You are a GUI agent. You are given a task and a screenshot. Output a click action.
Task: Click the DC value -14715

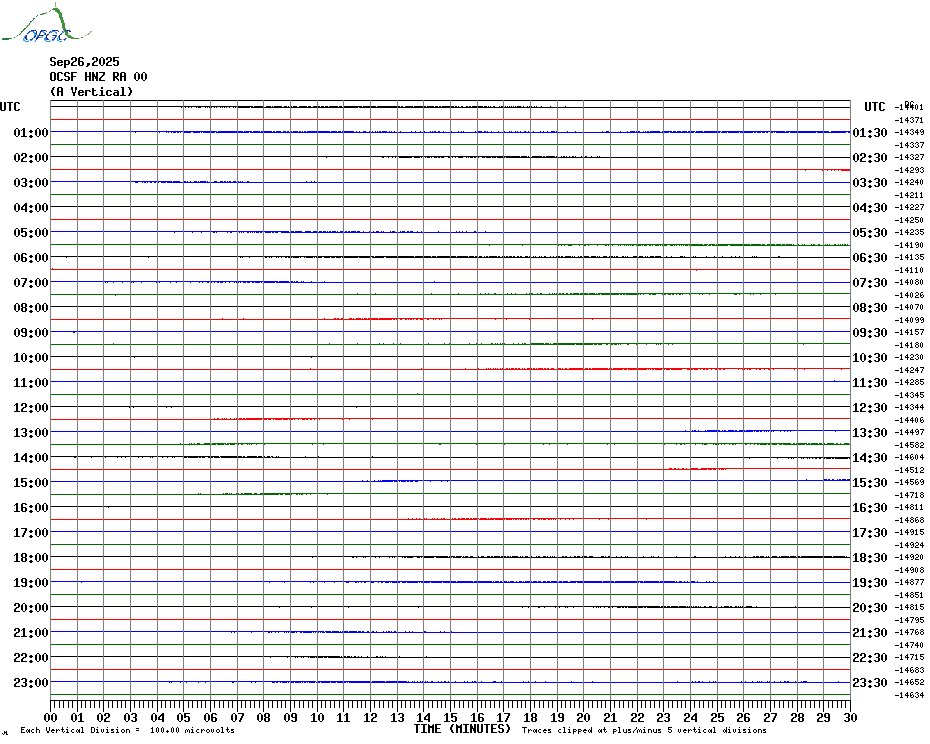pyautogui.click(x=909, y=657)
